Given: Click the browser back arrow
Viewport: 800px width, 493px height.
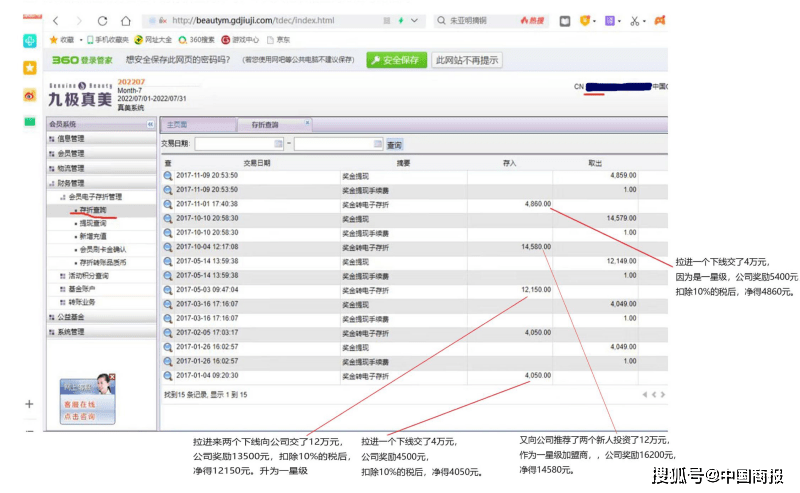Looking at the screenshot, I should (54, 20).
